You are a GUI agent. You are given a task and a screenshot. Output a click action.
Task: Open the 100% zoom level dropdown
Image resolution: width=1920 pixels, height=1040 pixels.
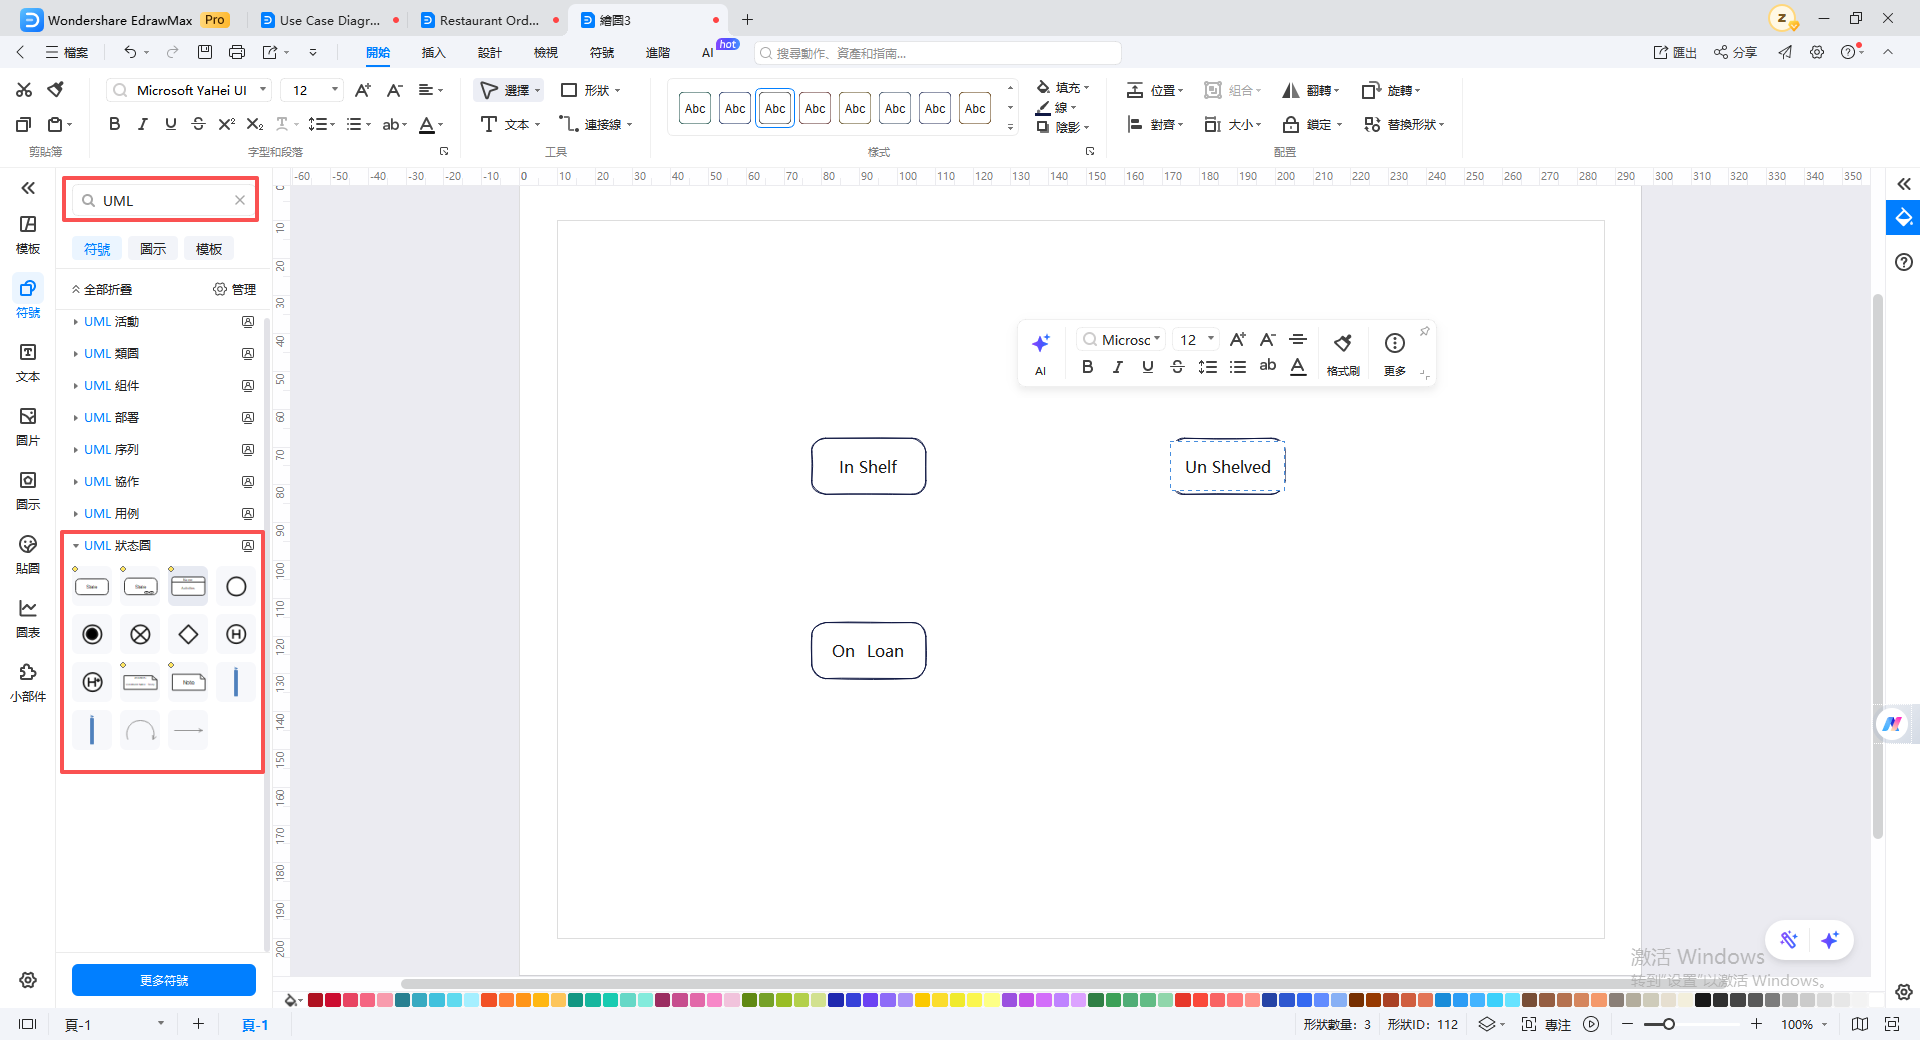[x=1804, y=1024]
